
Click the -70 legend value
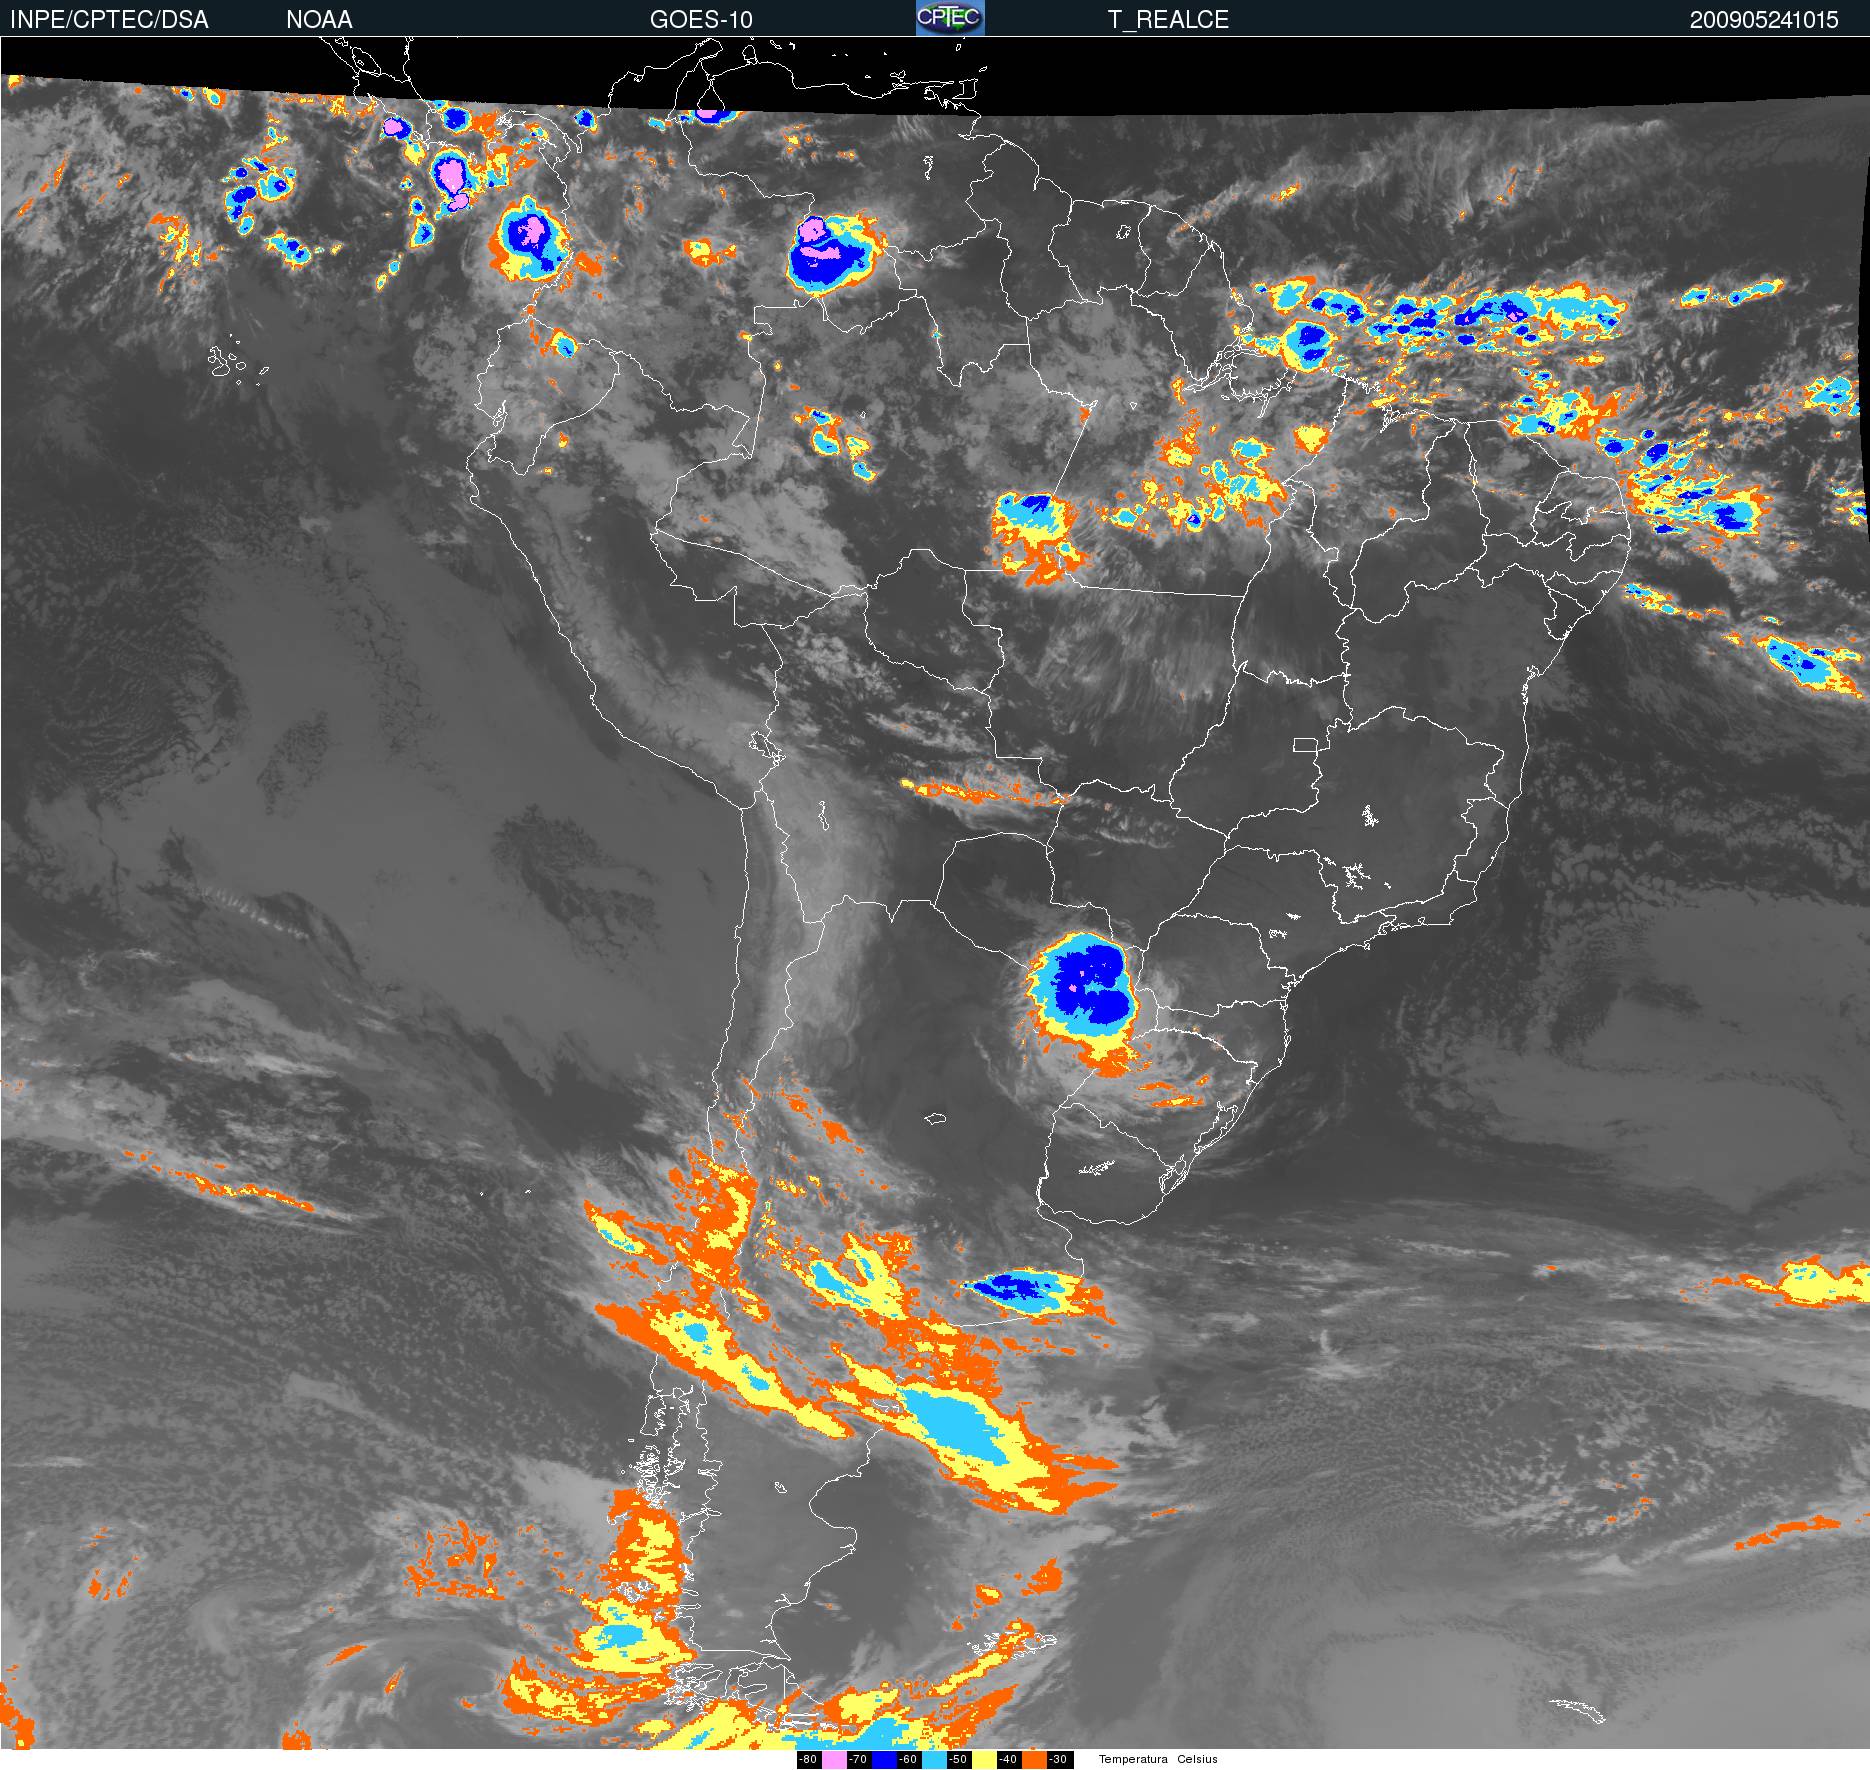(859, 1760)
